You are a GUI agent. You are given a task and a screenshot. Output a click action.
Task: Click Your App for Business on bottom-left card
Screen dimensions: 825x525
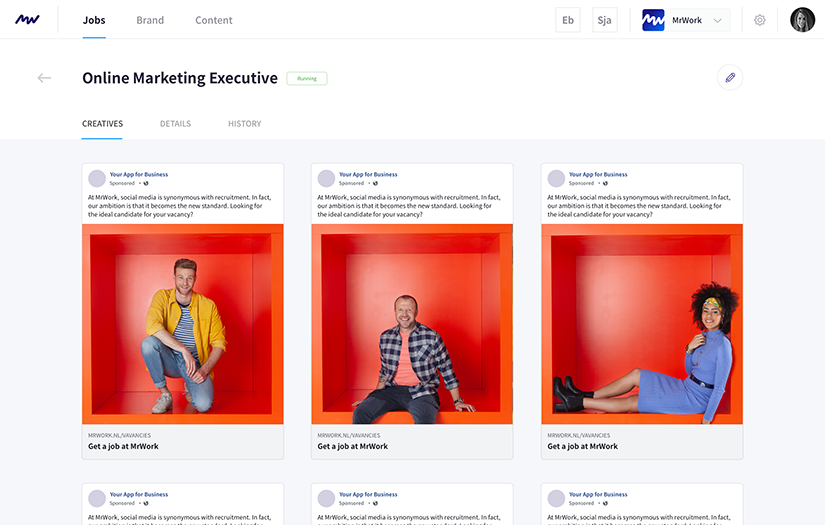pyautogui.click(x=139, y=494)
